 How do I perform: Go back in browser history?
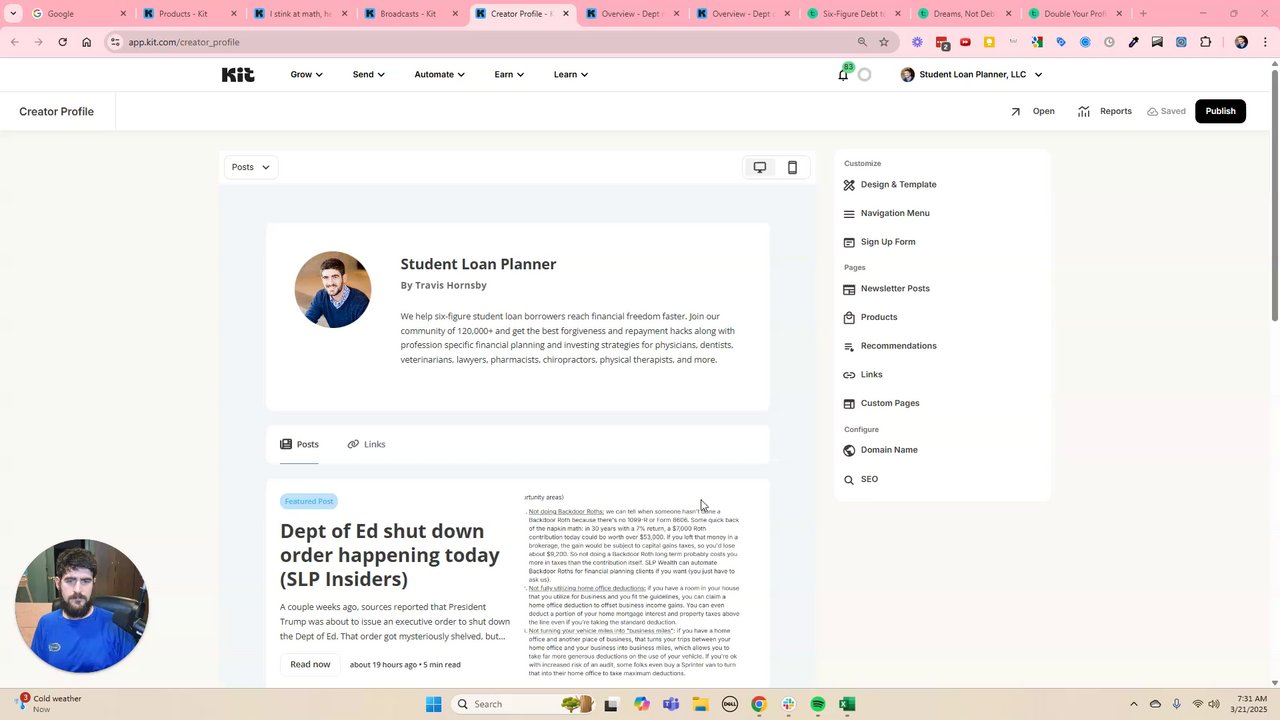(x=15, y=42)
